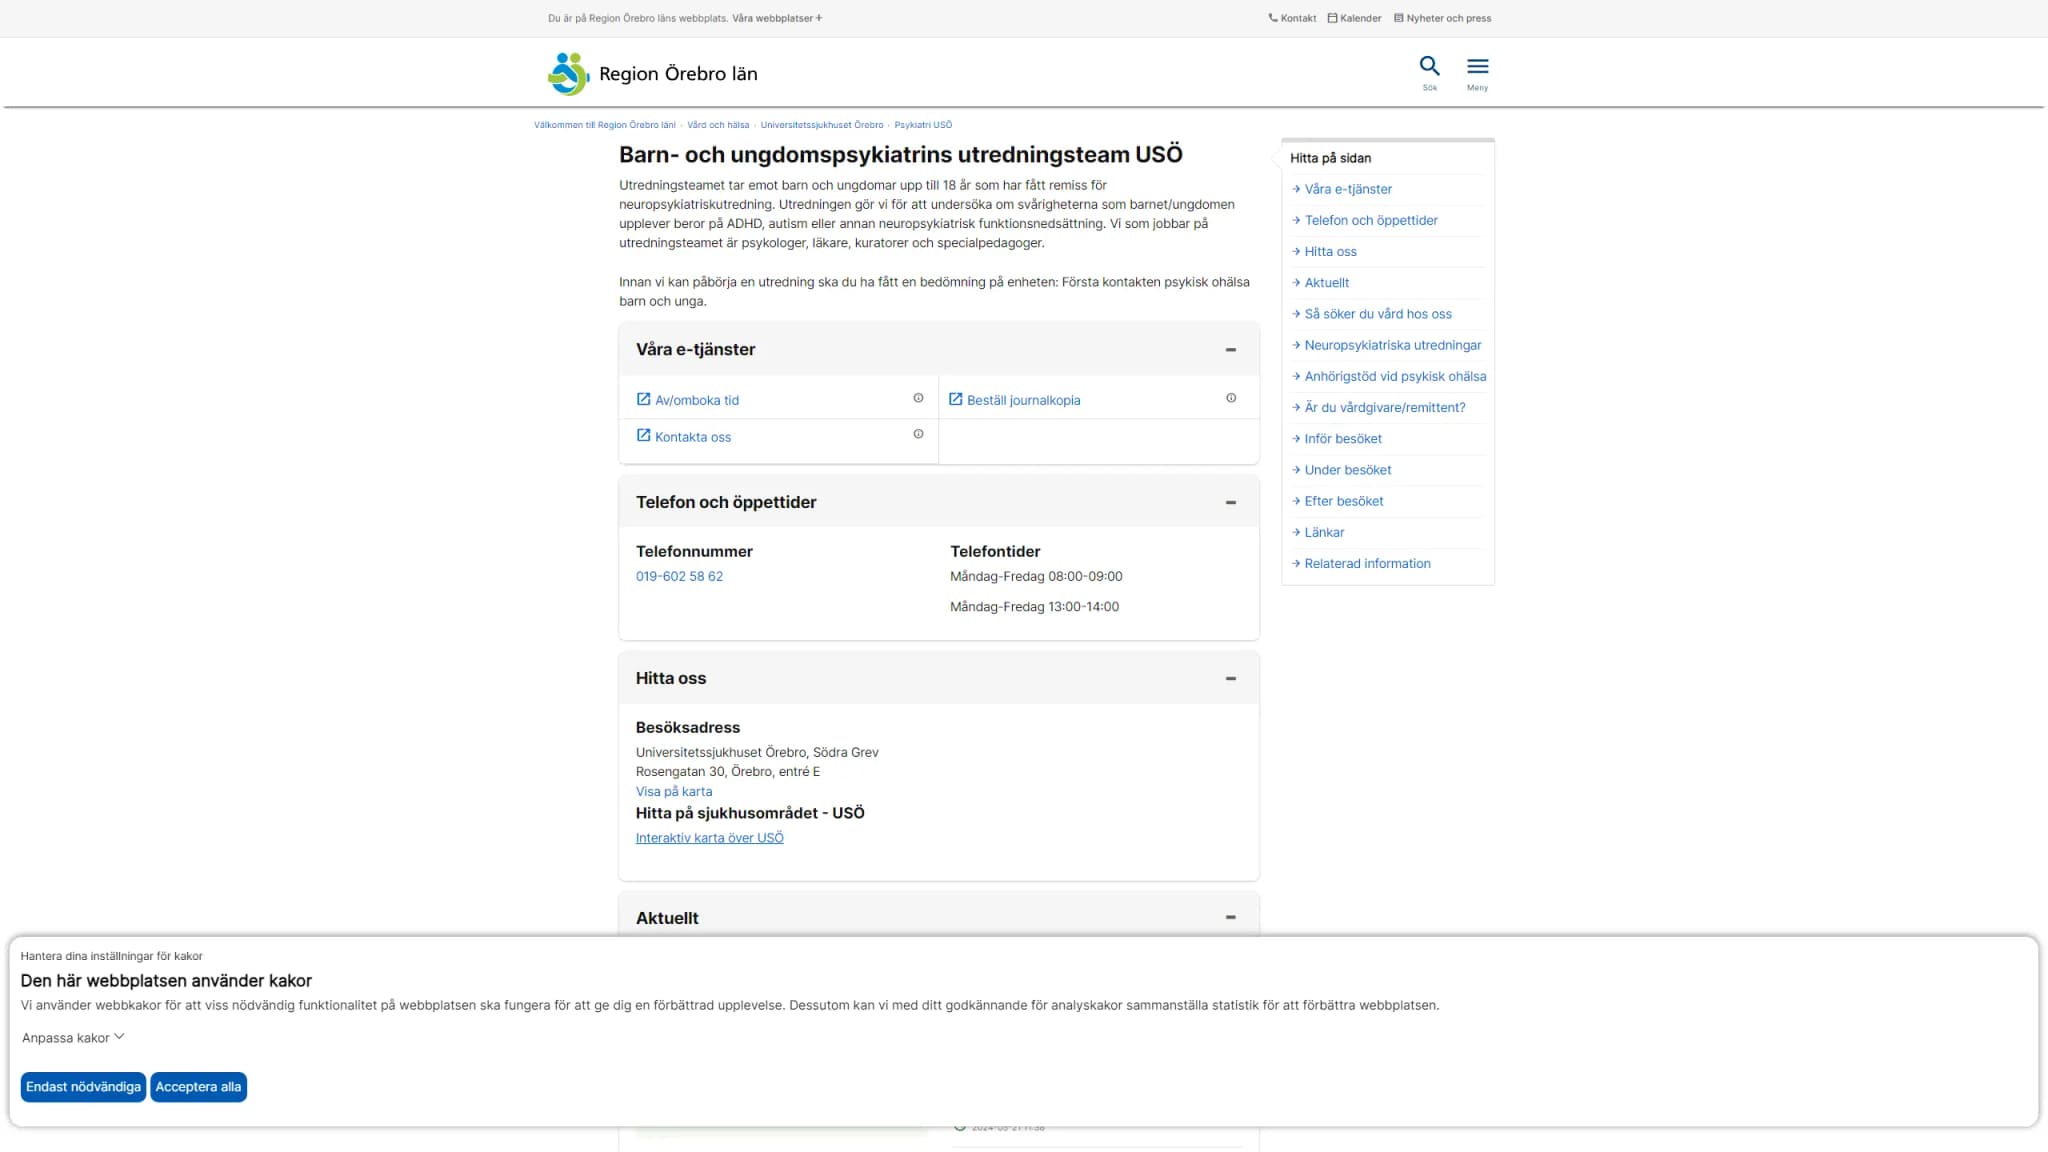2048x1152 pixels.
Task: Click the Endast nödvändiga cookie button
Action: 83,1087
